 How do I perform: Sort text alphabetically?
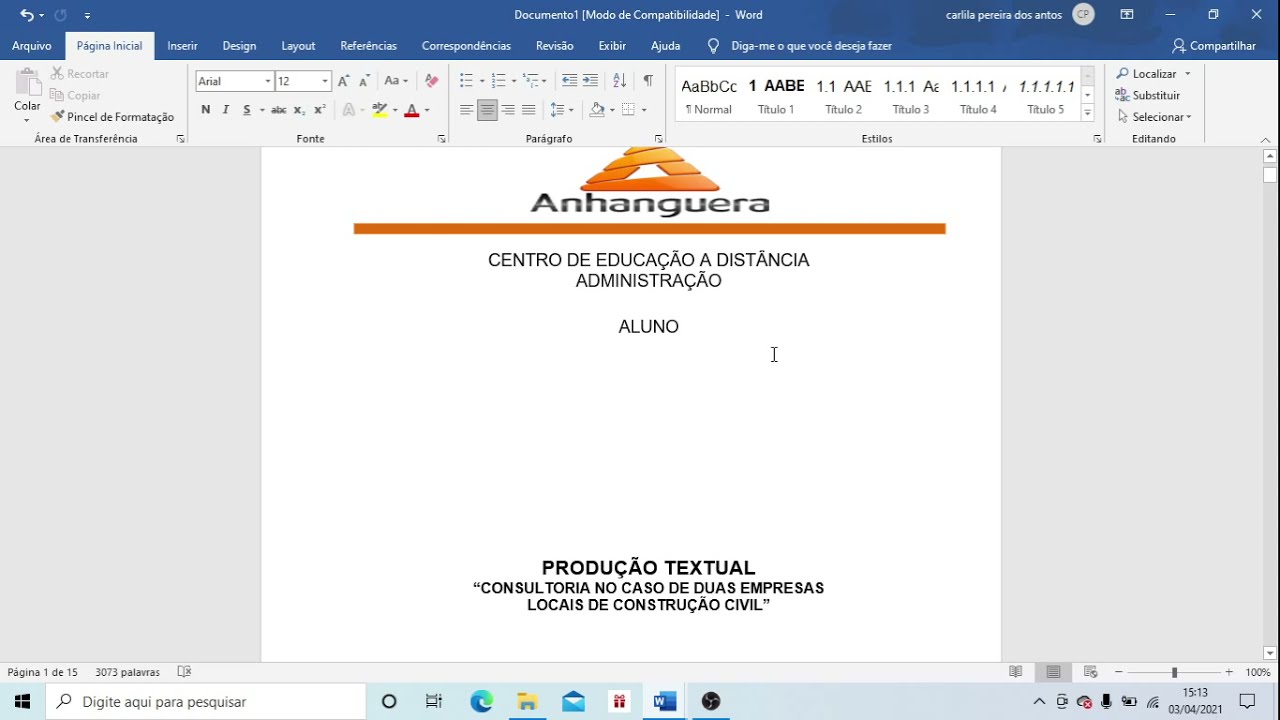(619, 81)
